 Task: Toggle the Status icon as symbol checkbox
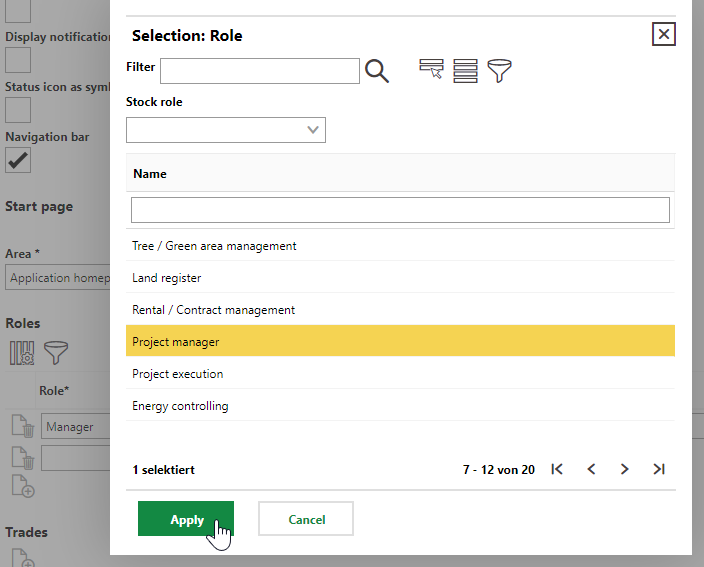pyautogui.click(x=18, y=110)
